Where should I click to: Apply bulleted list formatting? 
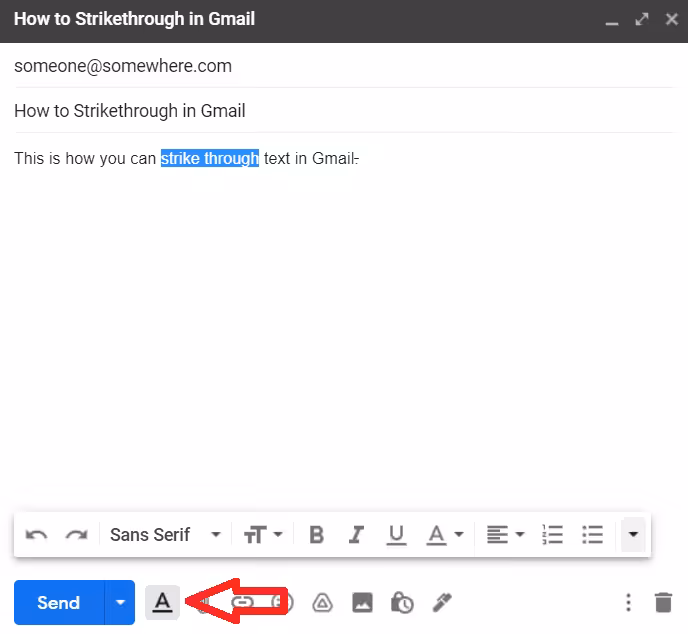(592, 534)
